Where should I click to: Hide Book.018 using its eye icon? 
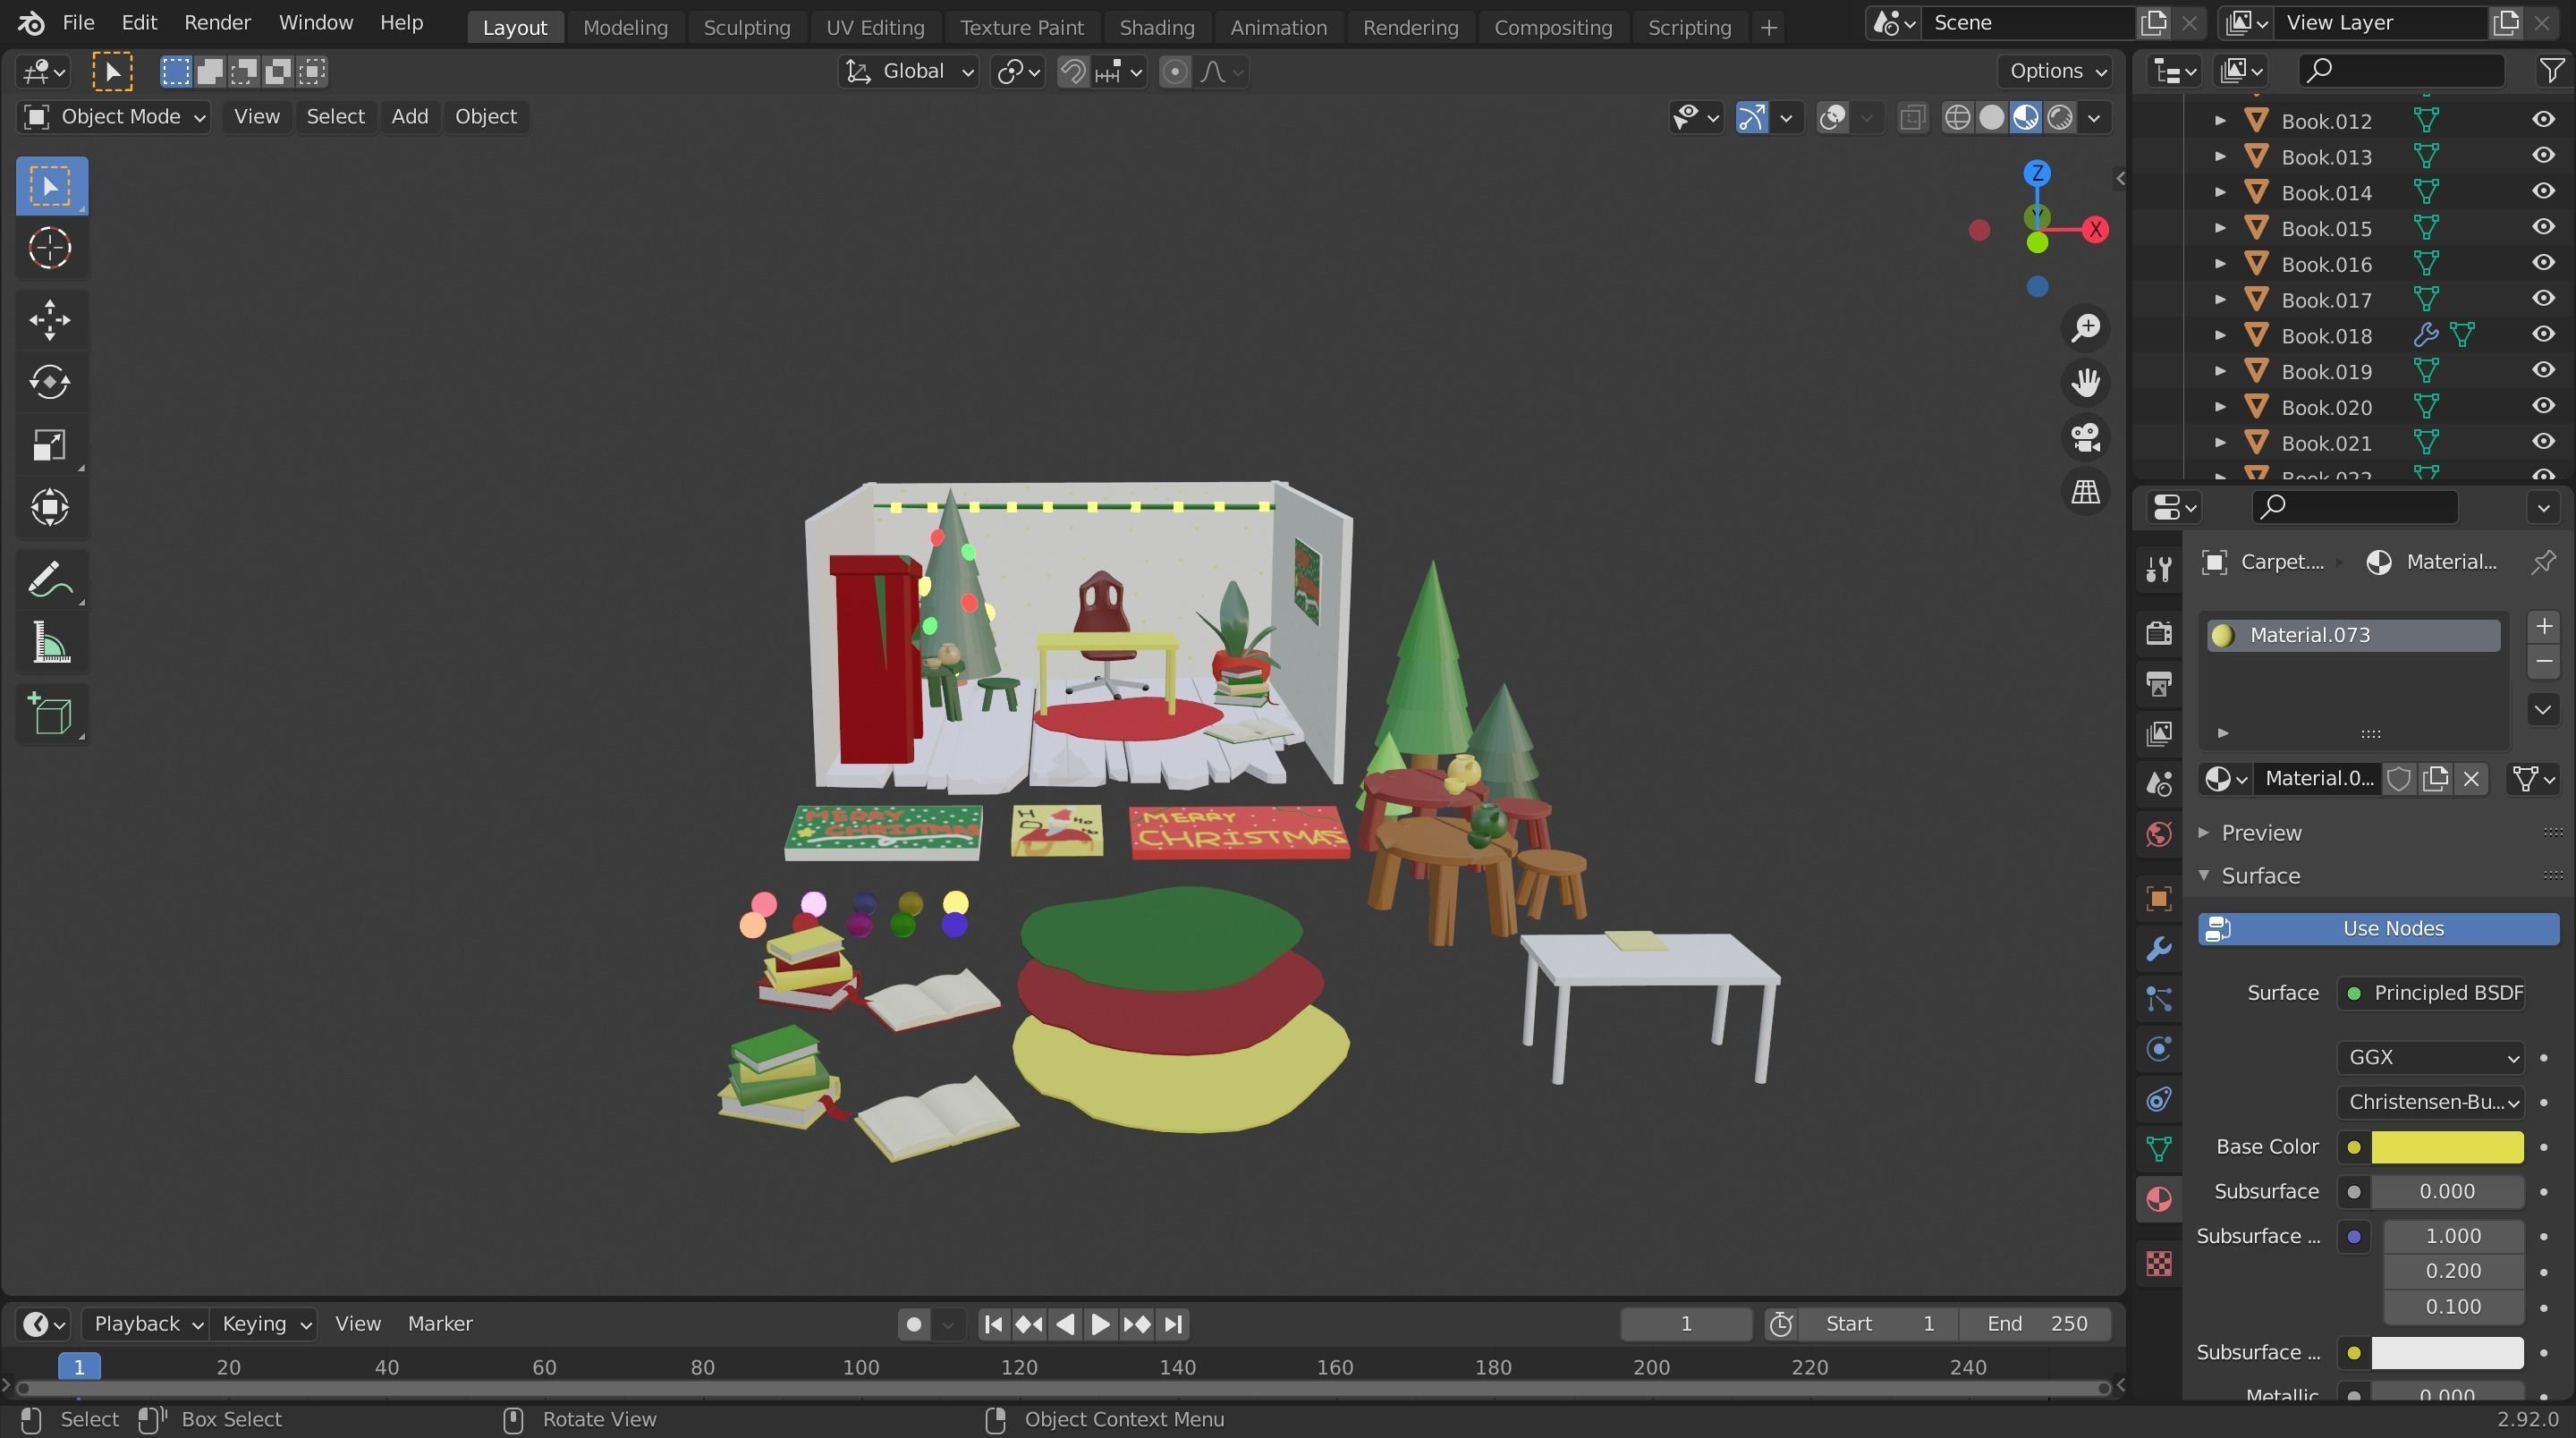click(2543, 335)
